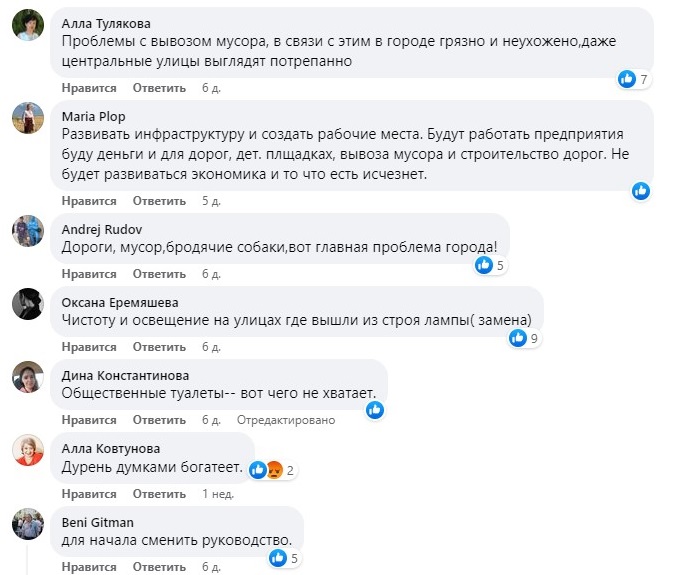Click like reaction icon on Maria Plop's comment
The width and height of the screenshot is (694, 575).
point(641,190)
